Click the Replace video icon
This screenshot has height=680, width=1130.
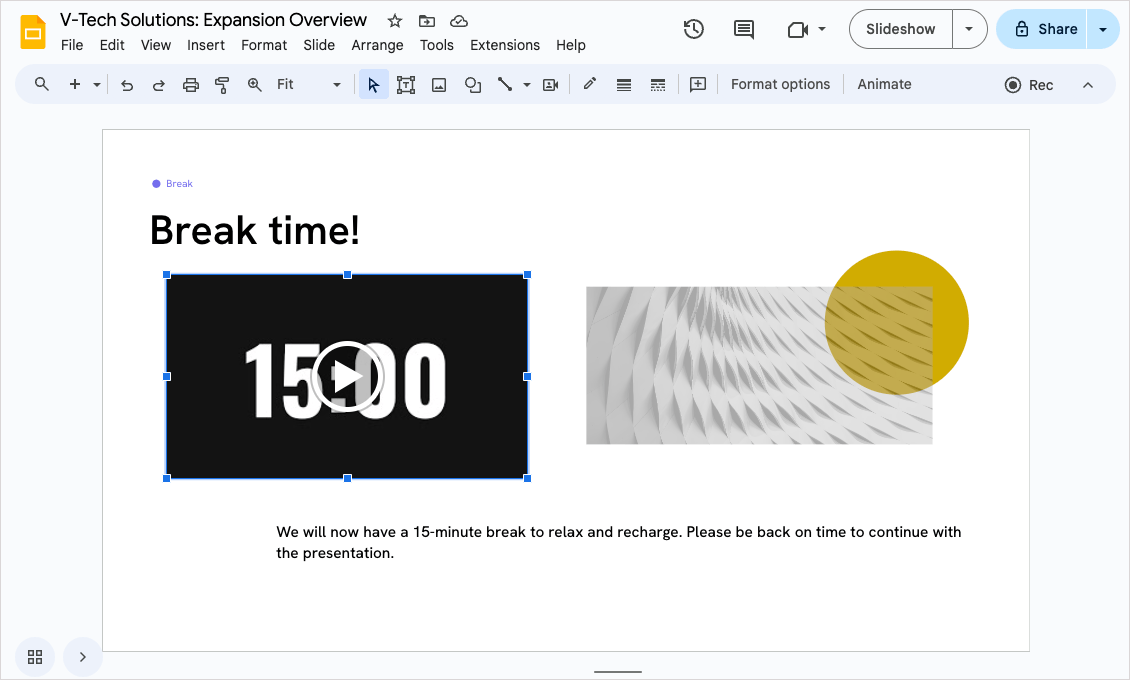tap(551, 85)
